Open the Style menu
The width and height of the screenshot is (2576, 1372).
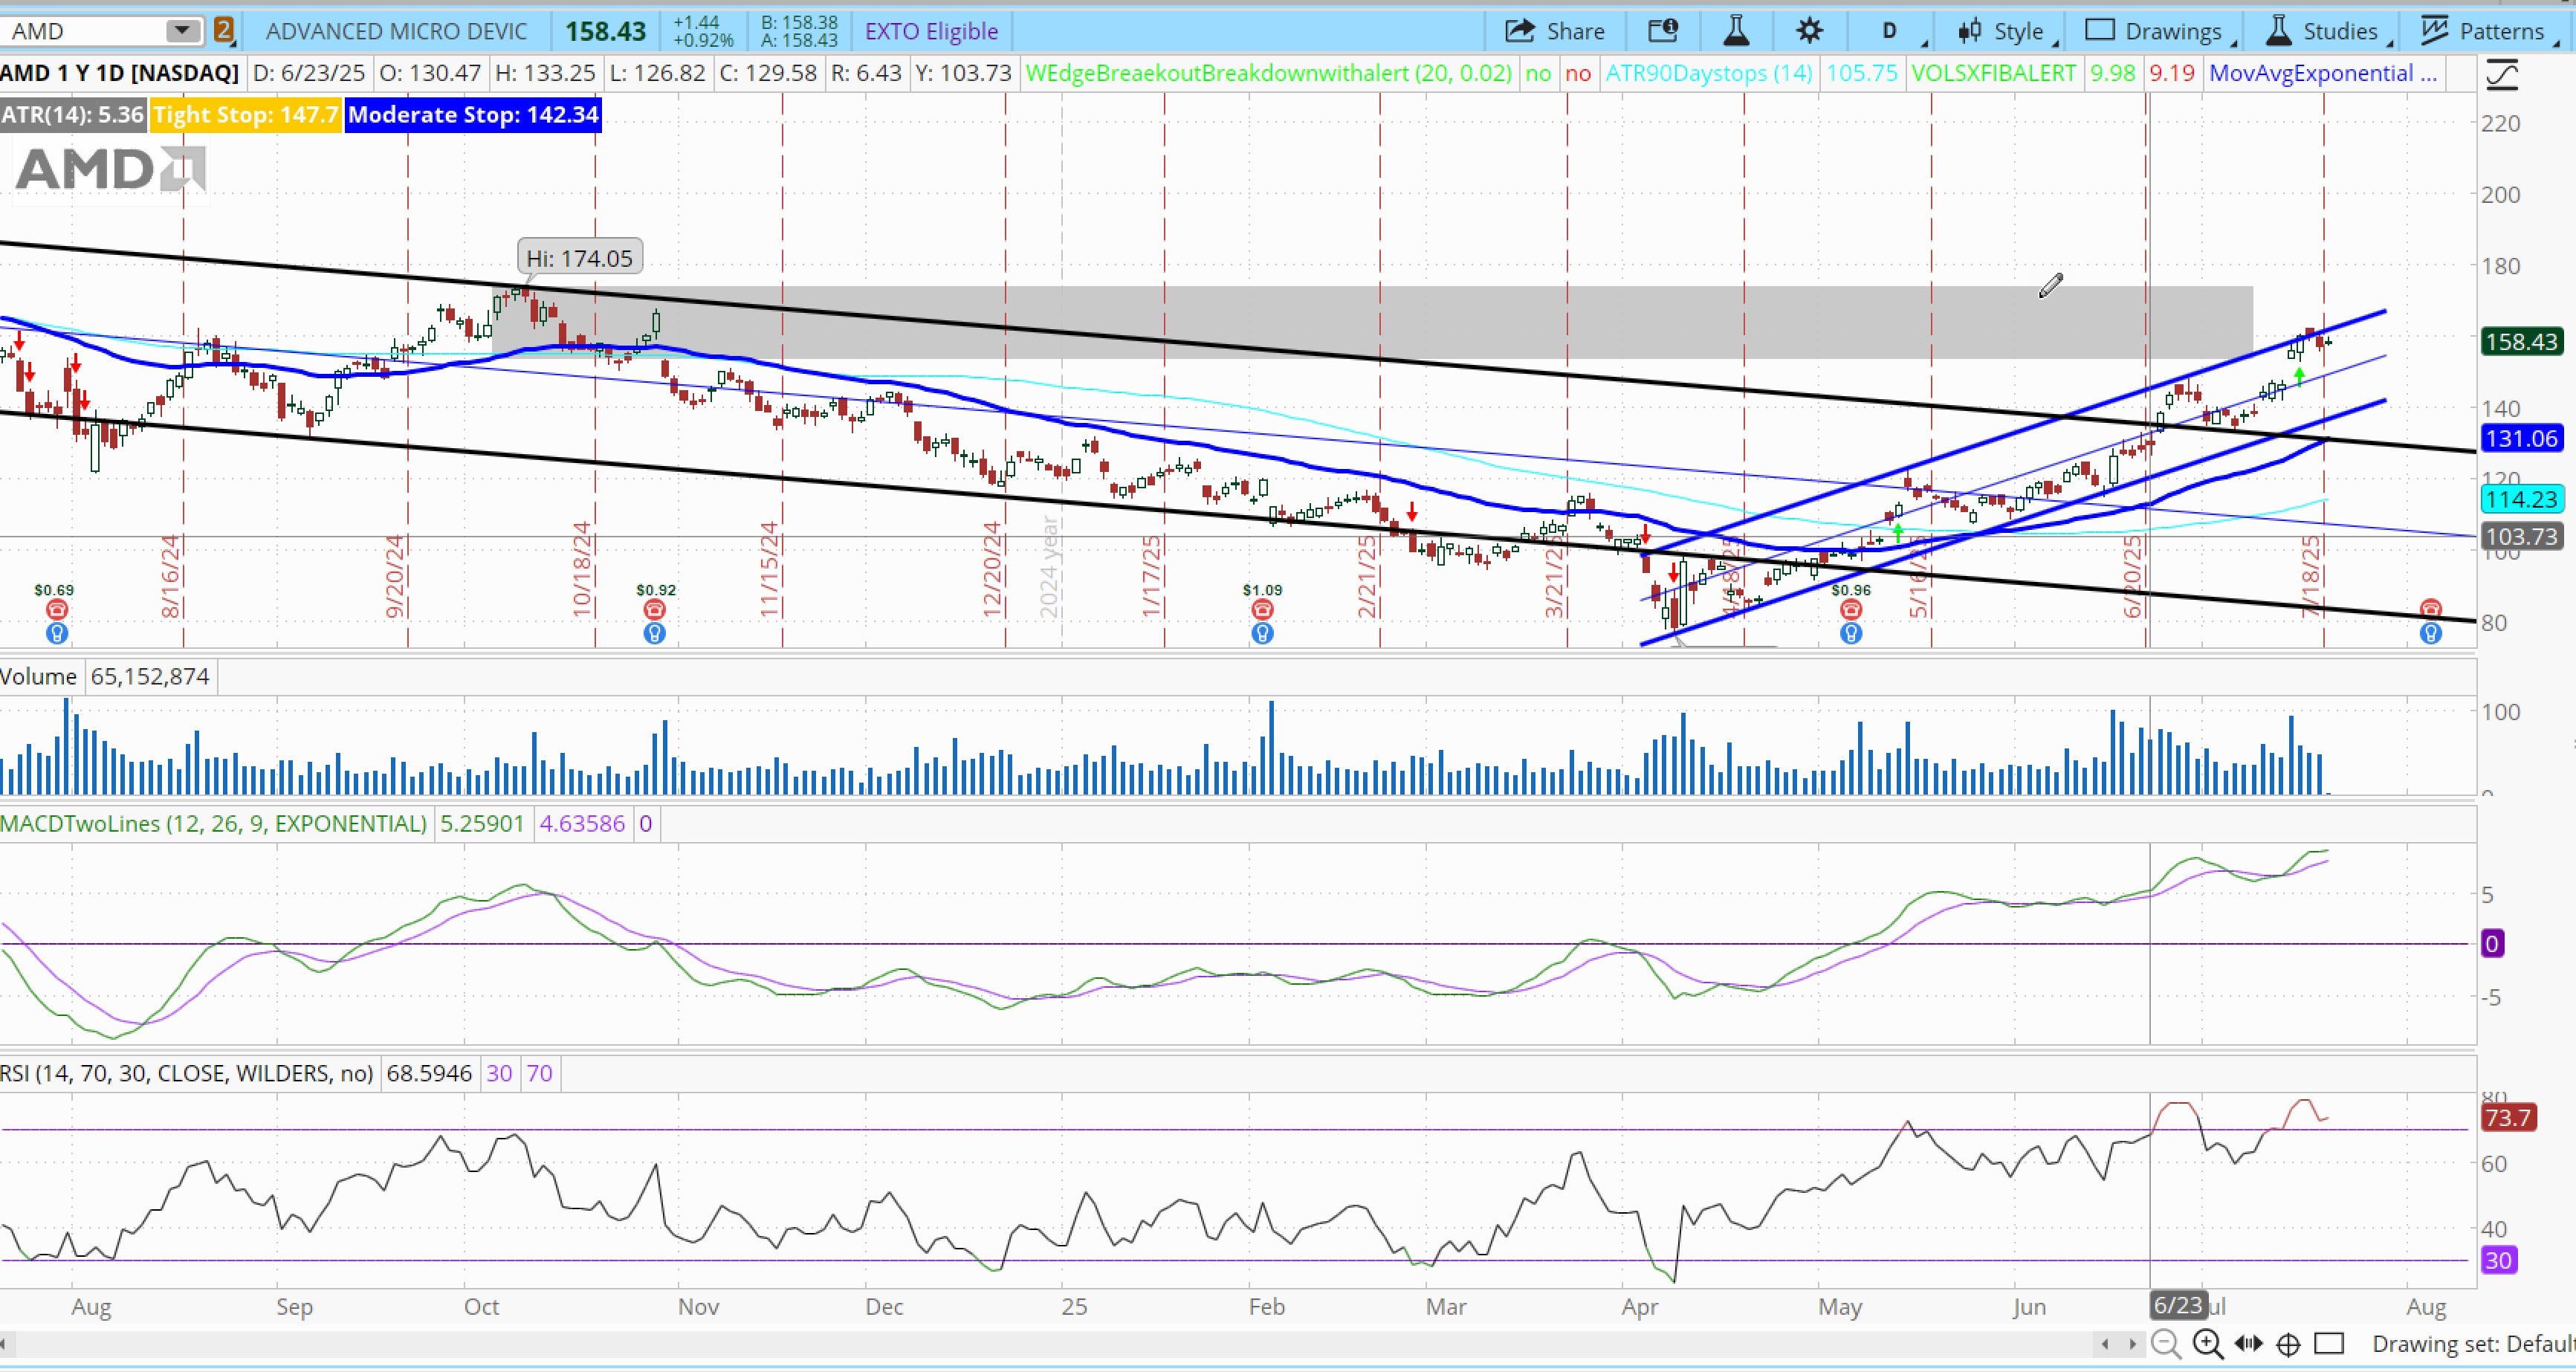click(x=2007, y=31)
